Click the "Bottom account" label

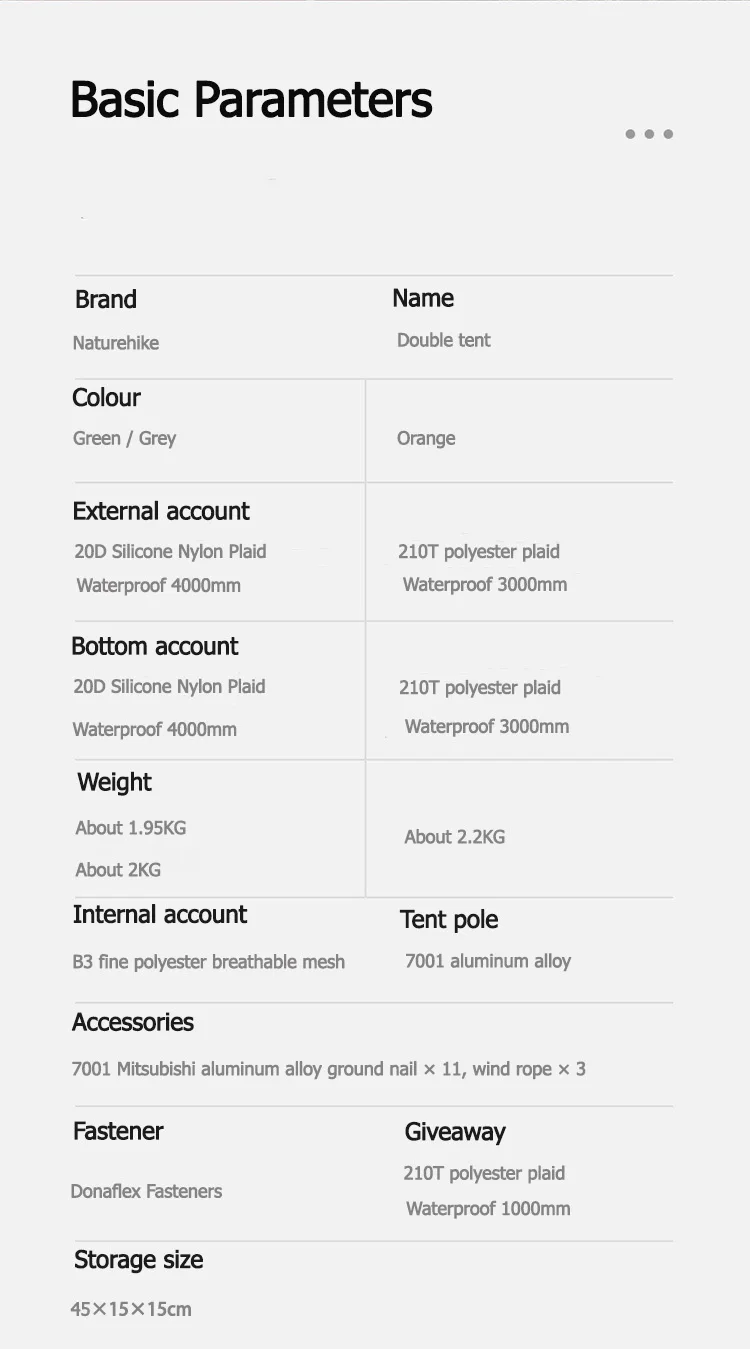pos(155,646)
